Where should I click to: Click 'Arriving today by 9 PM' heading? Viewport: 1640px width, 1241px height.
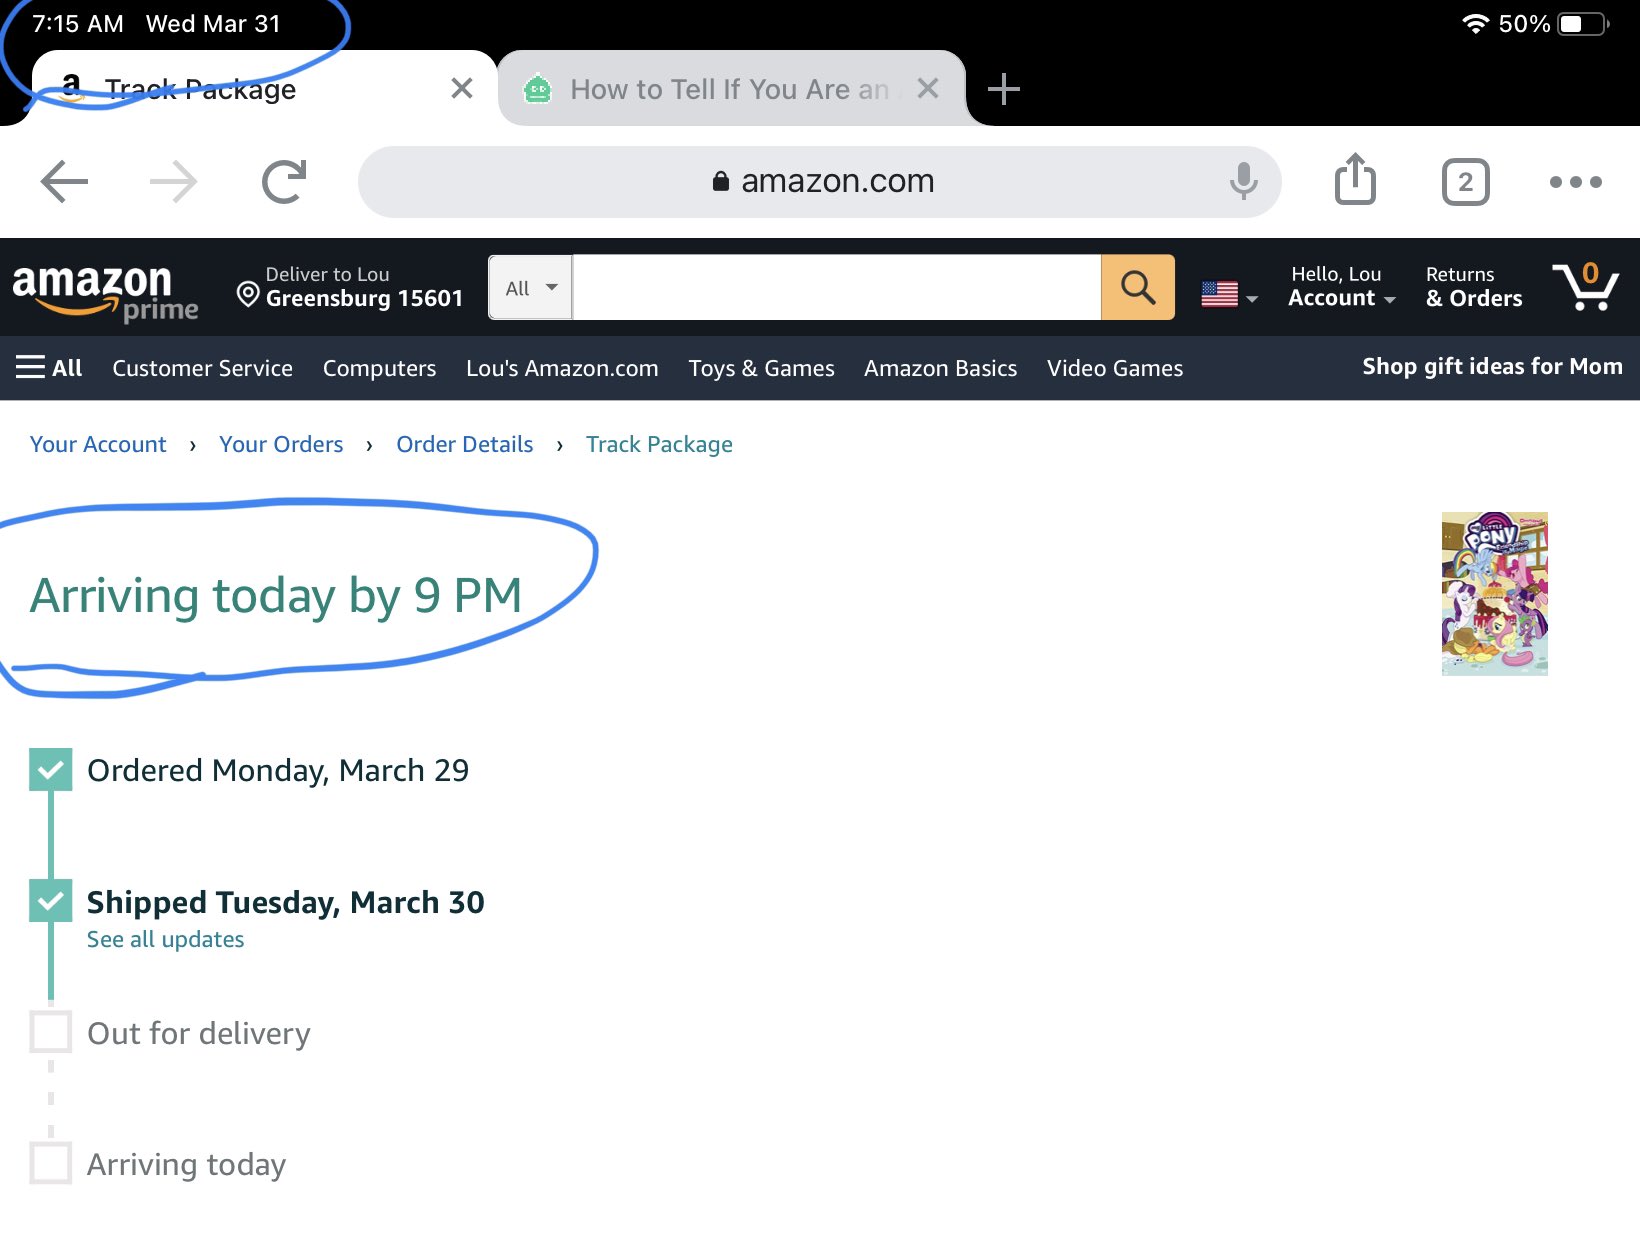276,596
